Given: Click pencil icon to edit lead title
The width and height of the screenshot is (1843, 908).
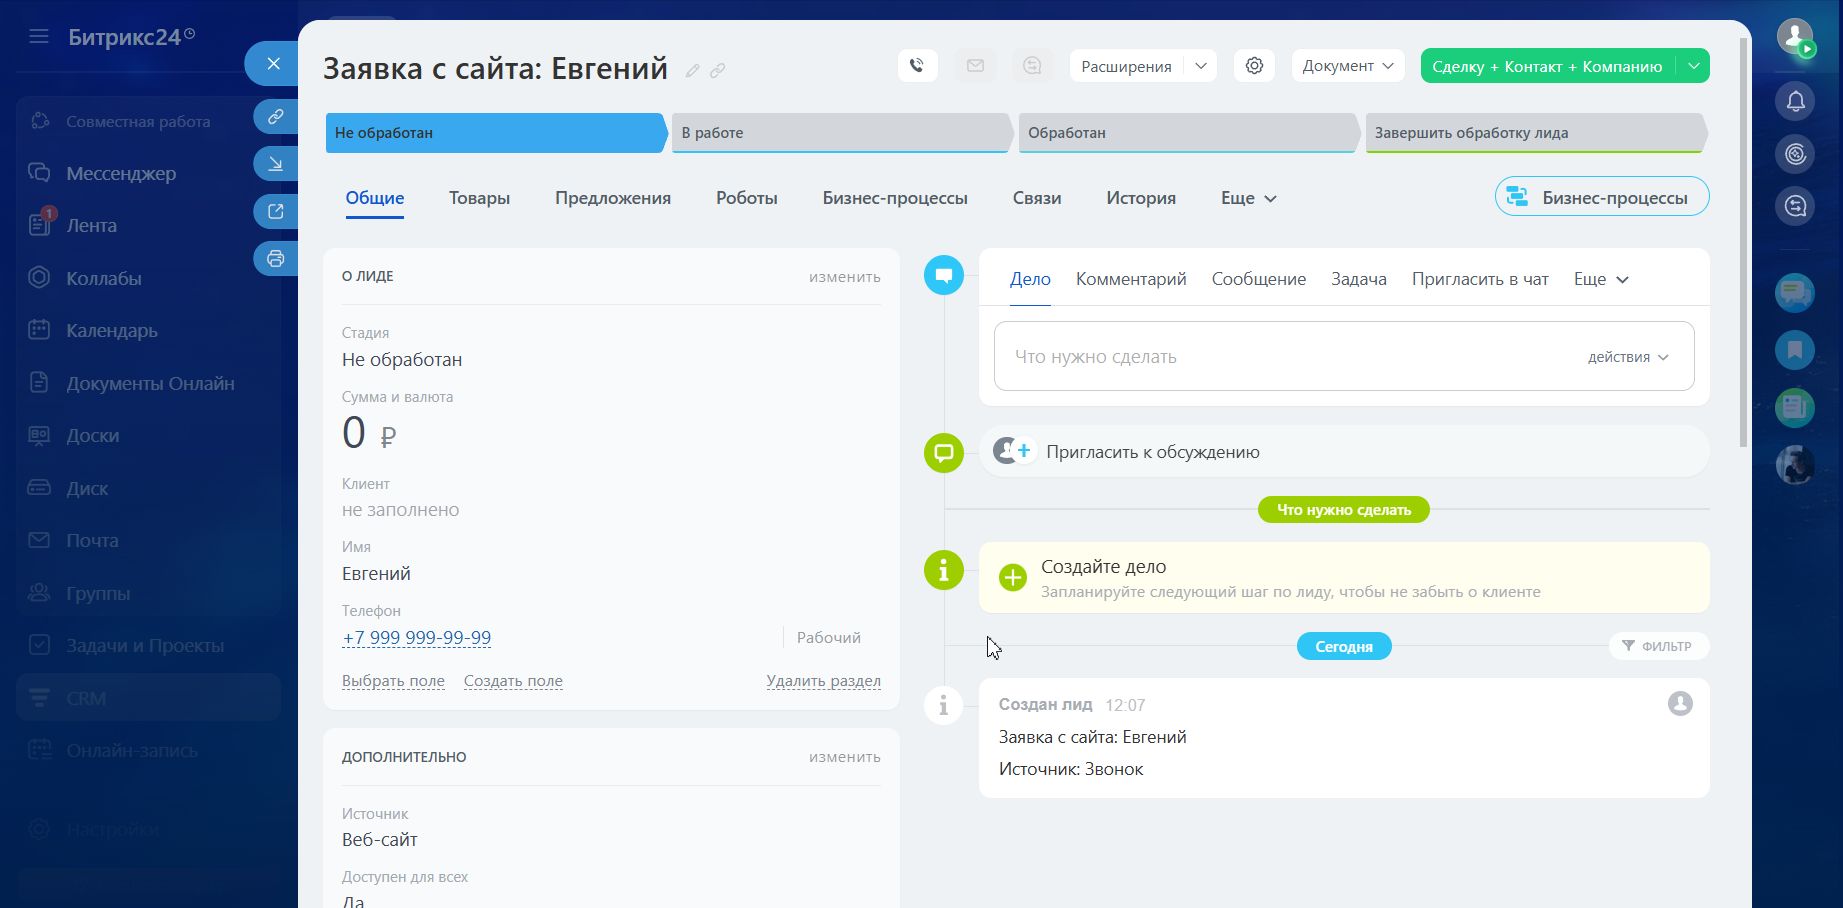Looking at the screenshot, I should (x=692, y=71).
